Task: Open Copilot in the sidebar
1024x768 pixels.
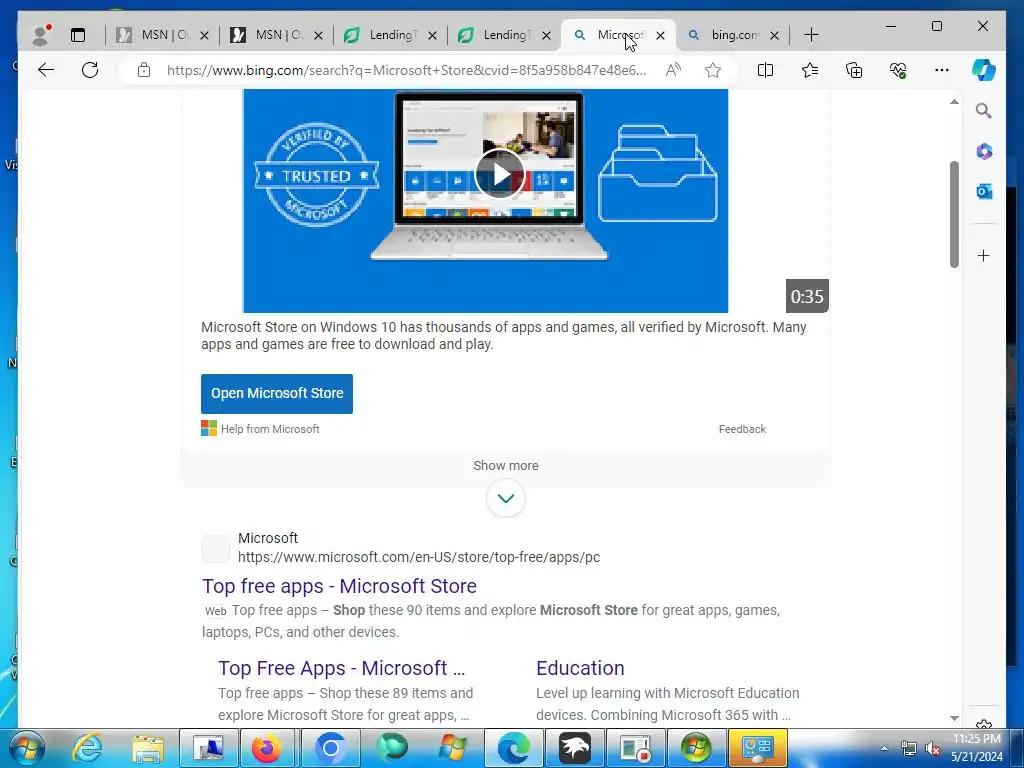Action: click(x=984, y=70)
